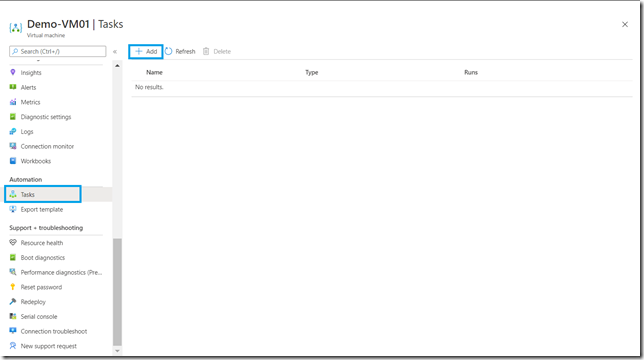Click the 'Virtual machine' subtitle text
The height and width of the screenshot is (360, 644).
click(46, 35)
